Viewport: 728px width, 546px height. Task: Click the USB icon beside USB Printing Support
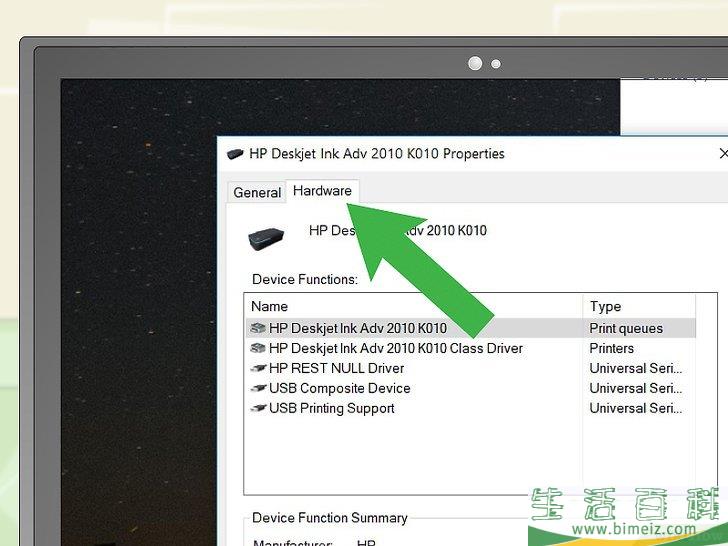tap(258, 408)
